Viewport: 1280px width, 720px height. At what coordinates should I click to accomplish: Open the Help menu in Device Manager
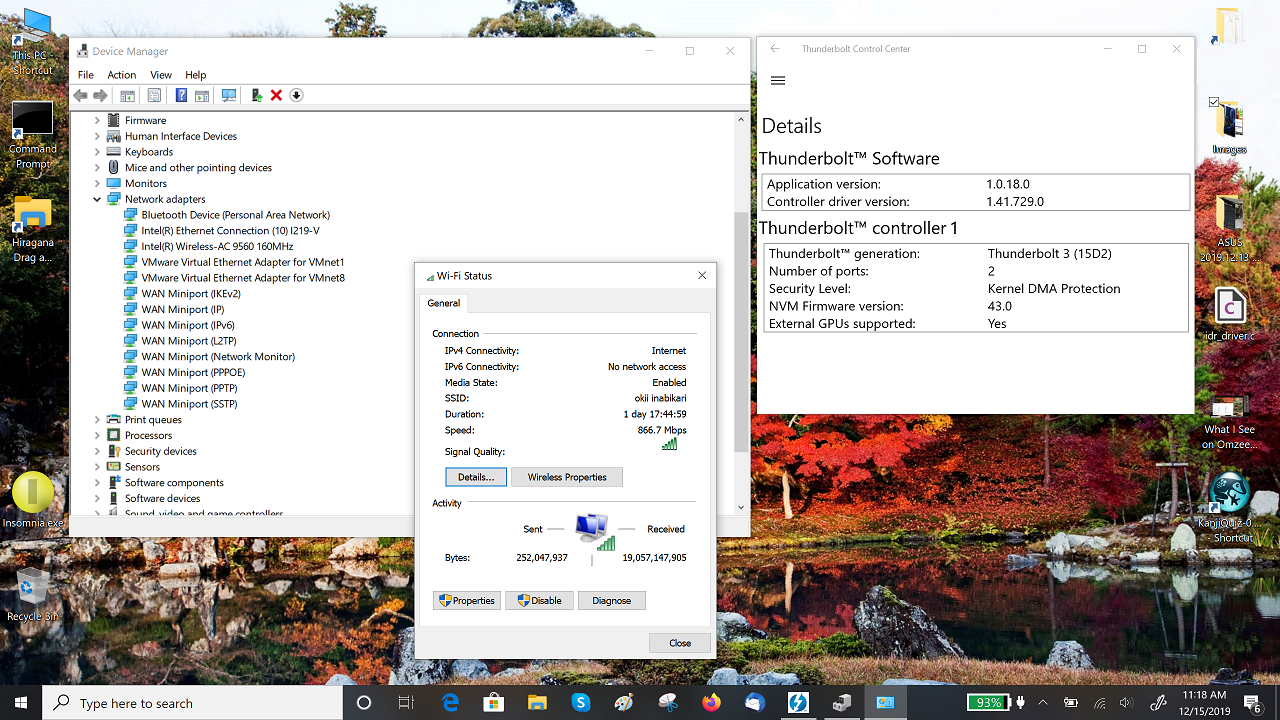click(196, 75)
